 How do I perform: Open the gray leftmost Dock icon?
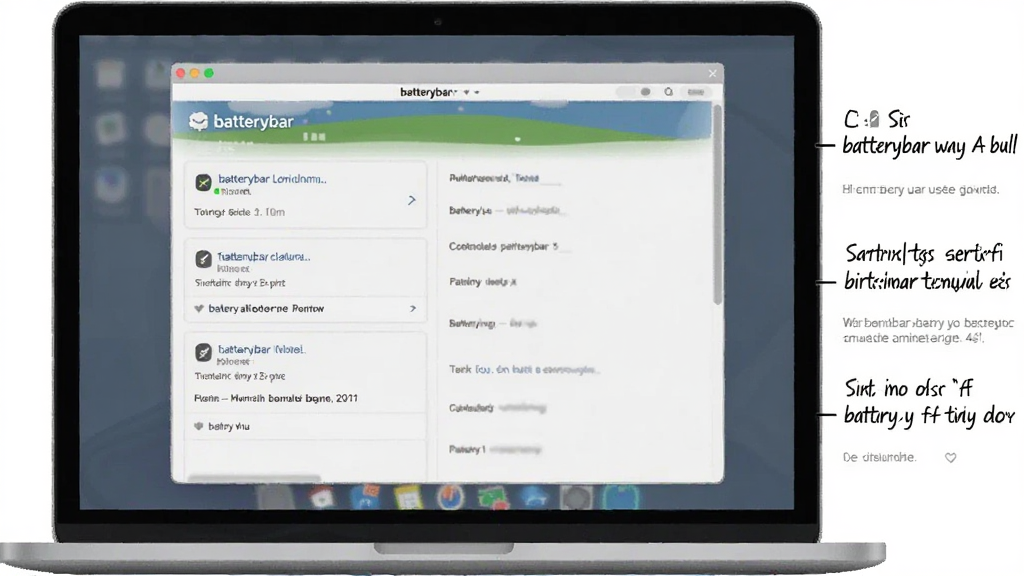point(276,497)
